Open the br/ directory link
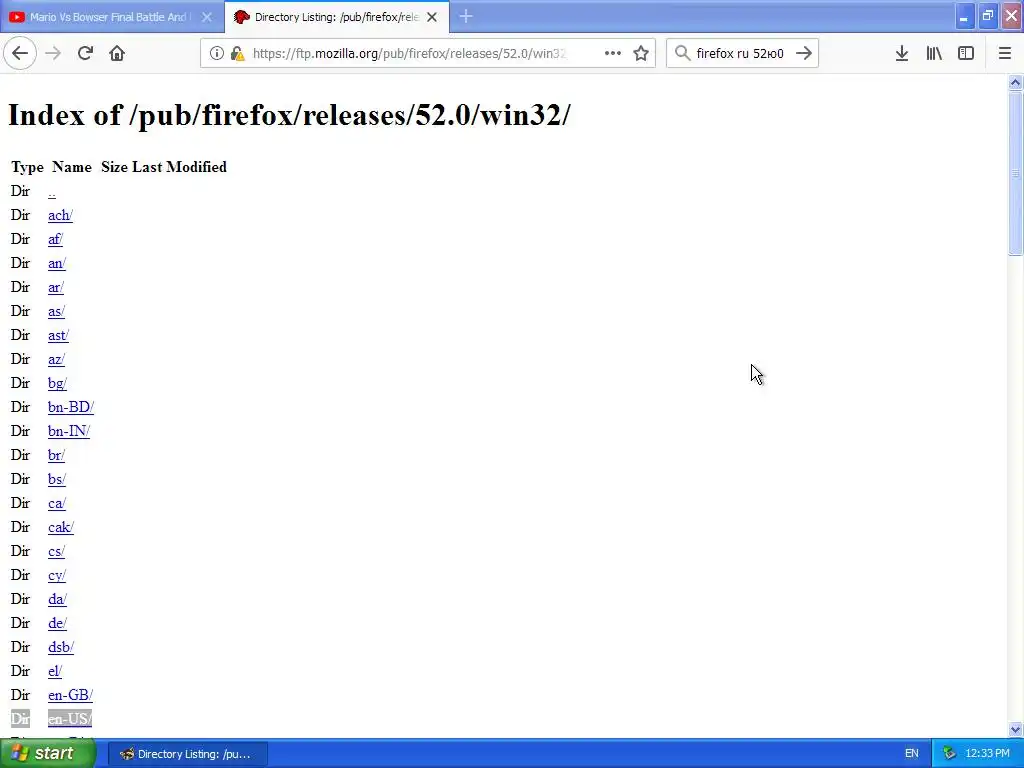This screenshot has width=1024, height=768. (x=56, y=455)
